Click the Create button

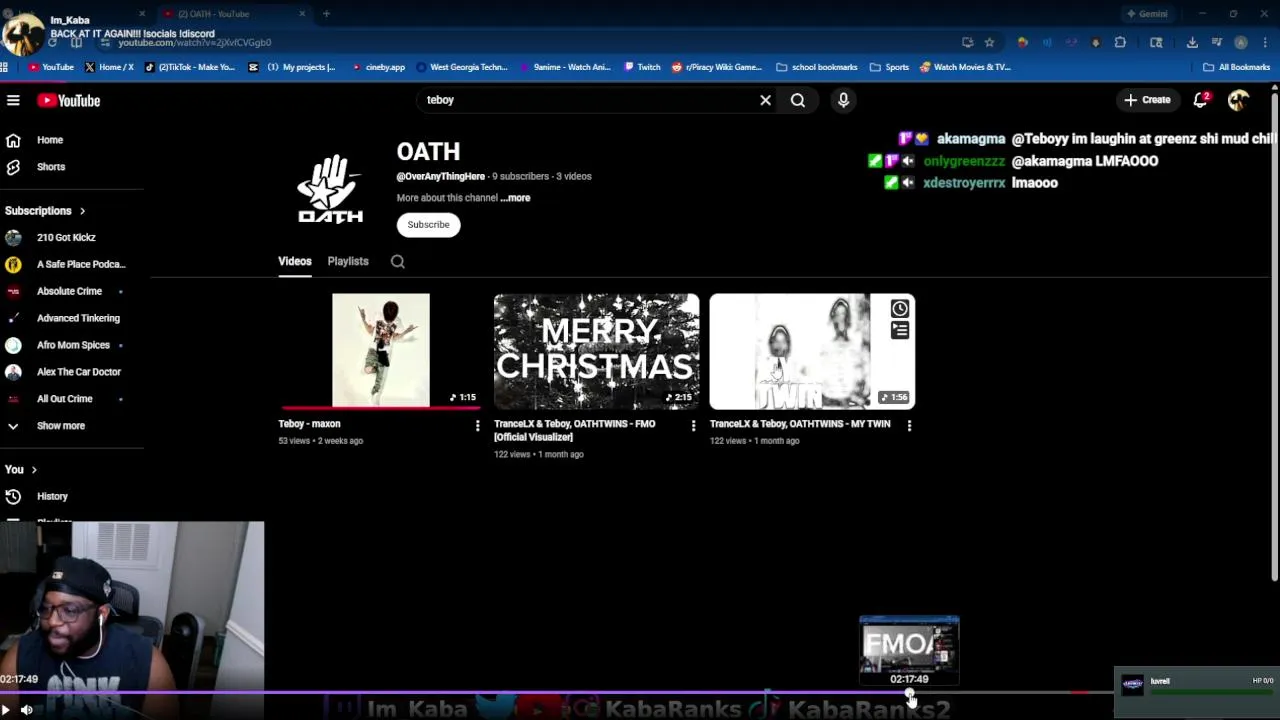tap(1147, 100)
